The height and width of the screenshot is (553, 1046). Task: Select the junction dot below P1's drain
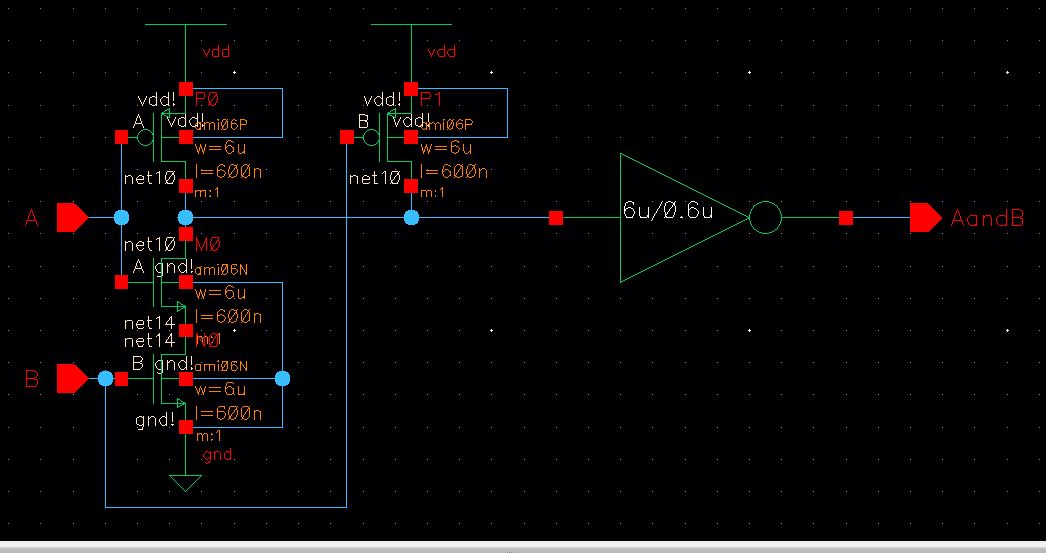(411, 217)
